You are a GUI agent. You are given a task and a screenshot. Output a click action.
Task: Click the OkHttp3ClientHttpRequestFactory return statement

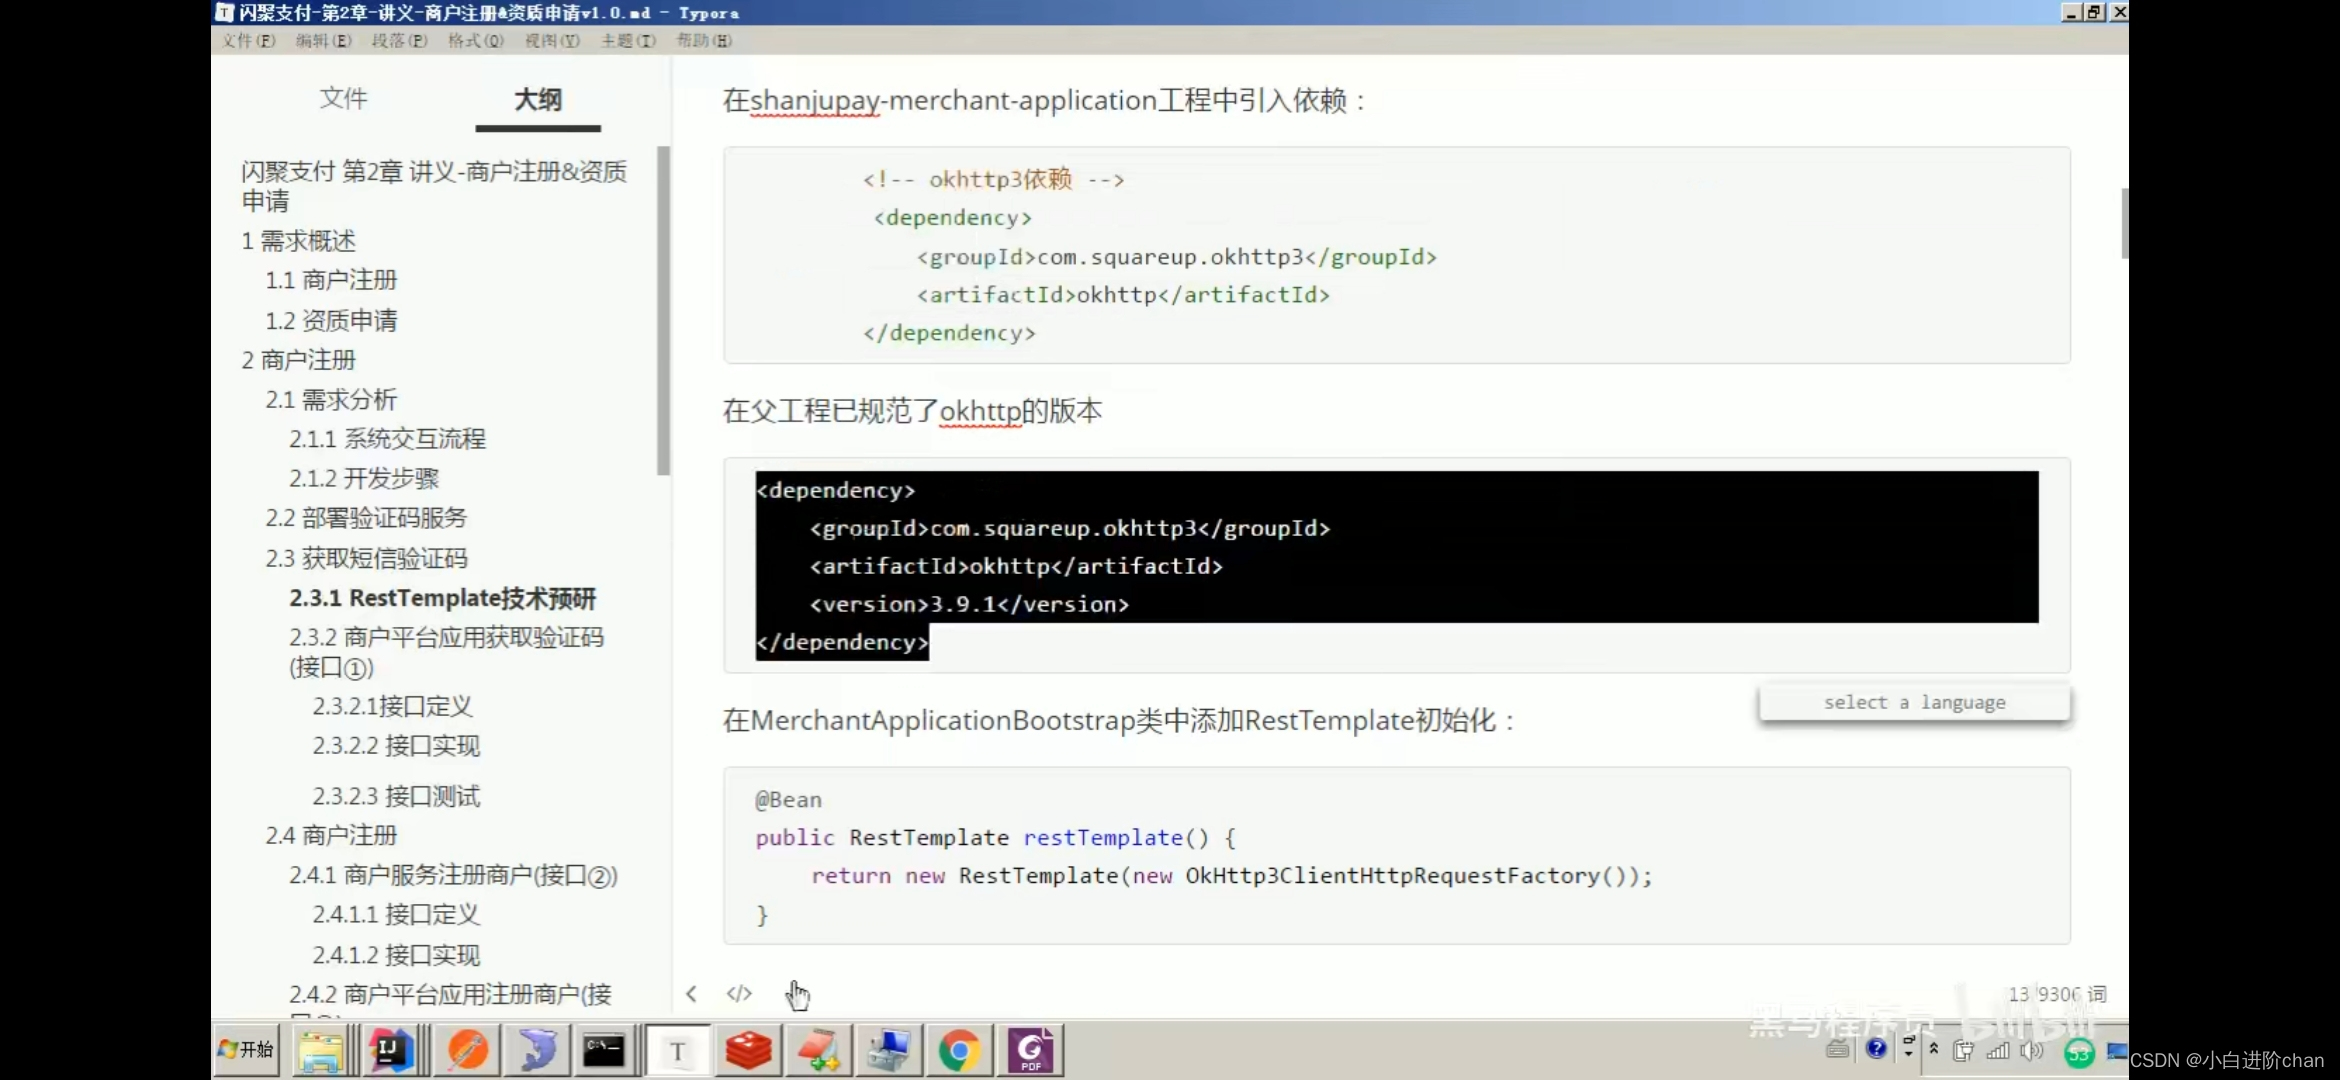(x=1231, y=876)
